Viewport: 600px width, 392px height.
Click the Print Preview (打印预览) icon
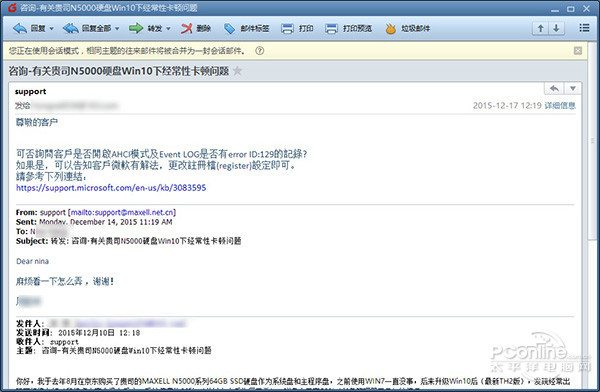(x=331, y=28)
